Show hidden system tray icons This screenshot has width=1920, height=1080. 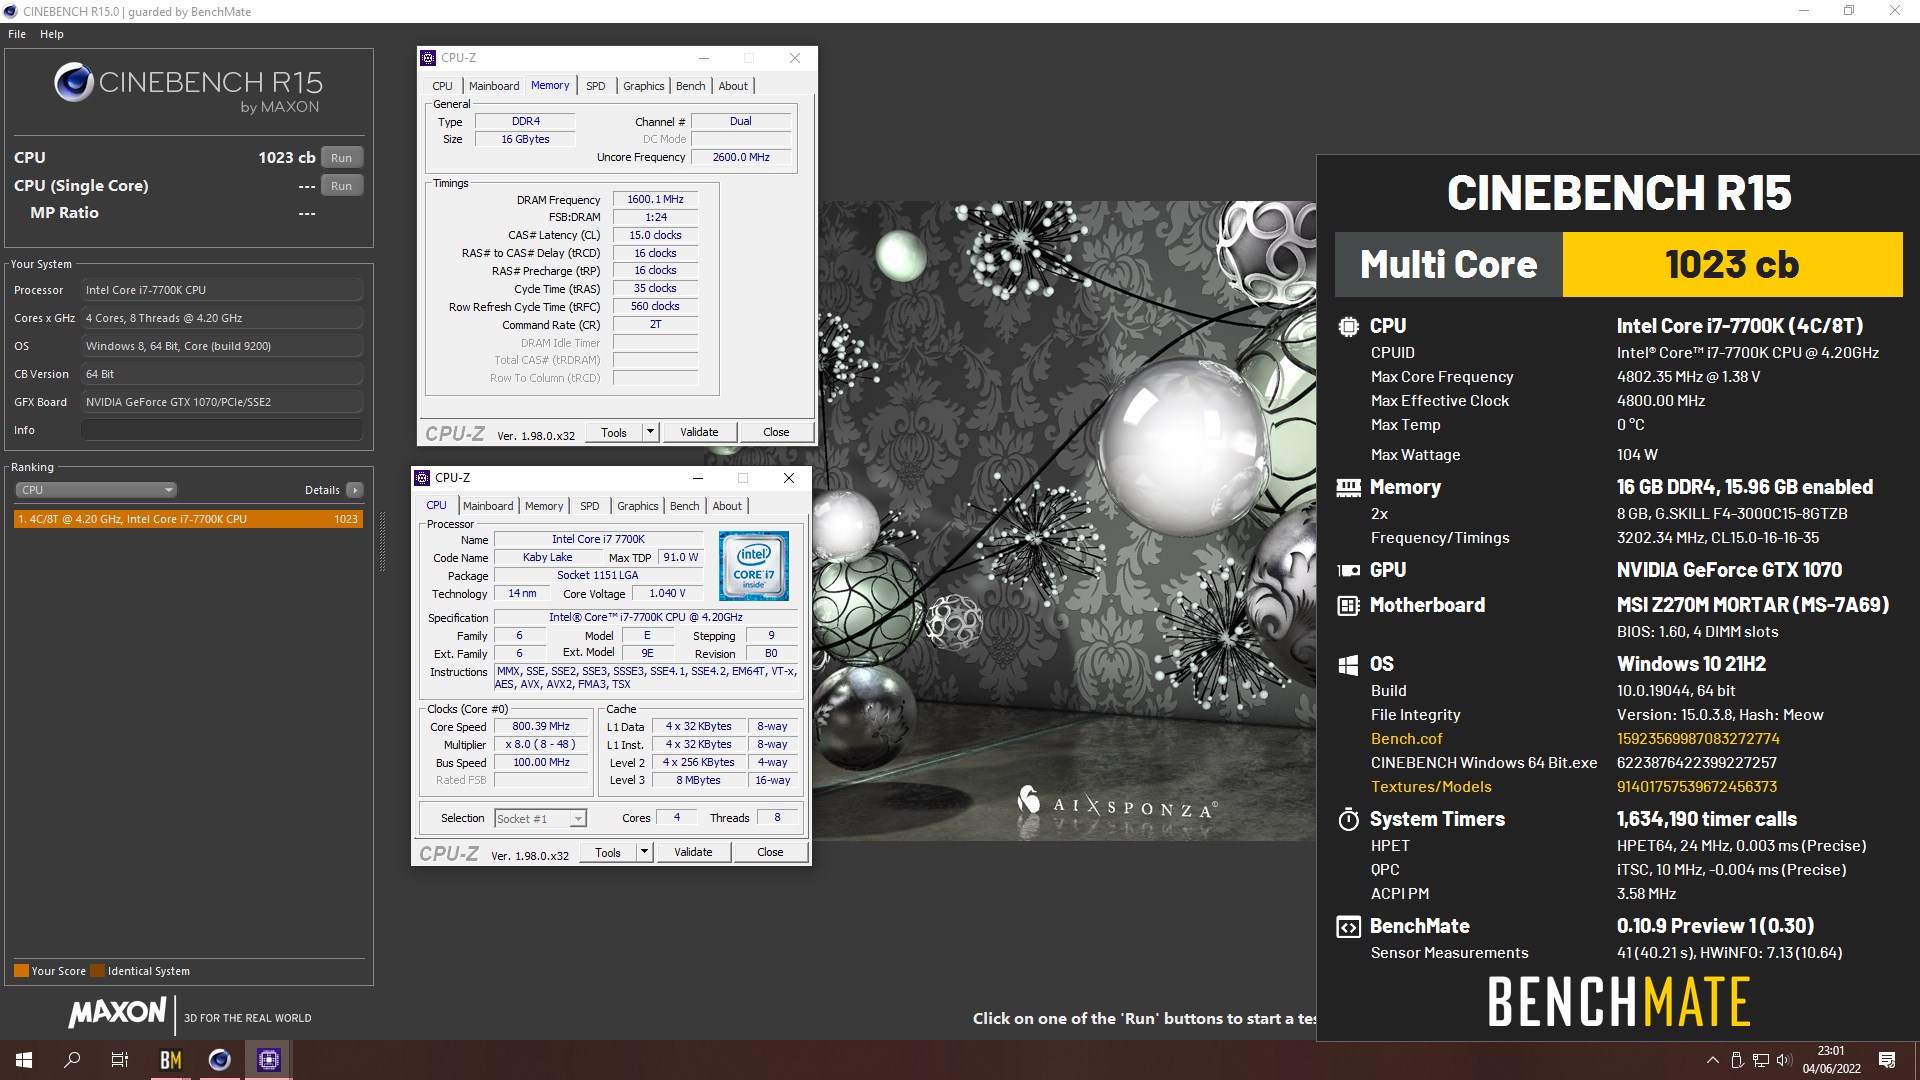coord(1712,1060)
